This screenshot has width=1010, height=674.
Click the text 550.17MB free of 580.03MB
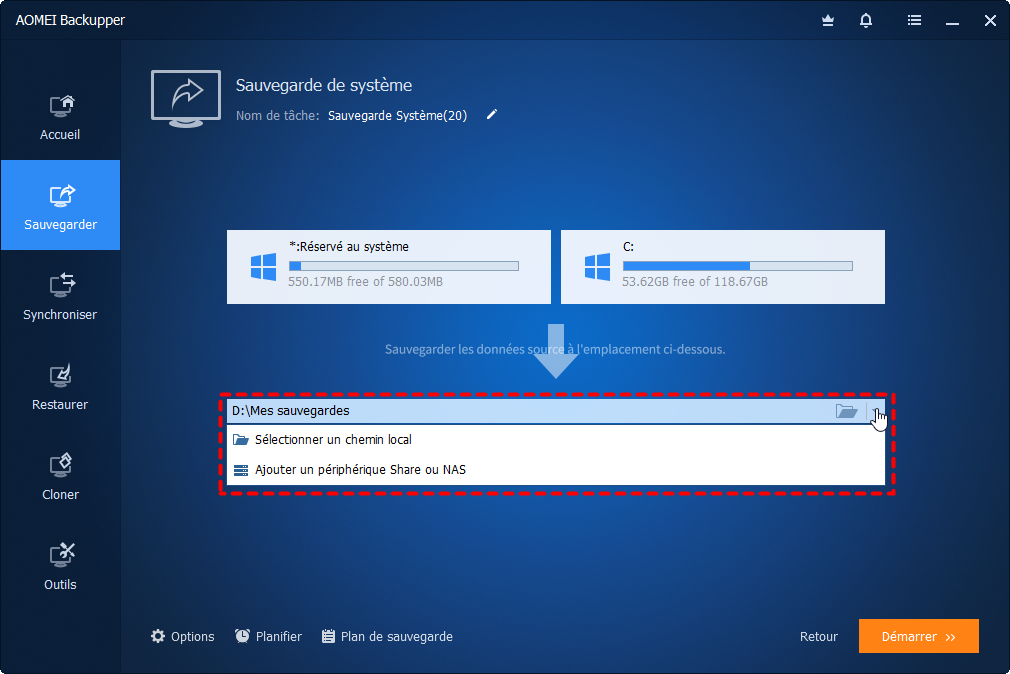click(366, 282)
